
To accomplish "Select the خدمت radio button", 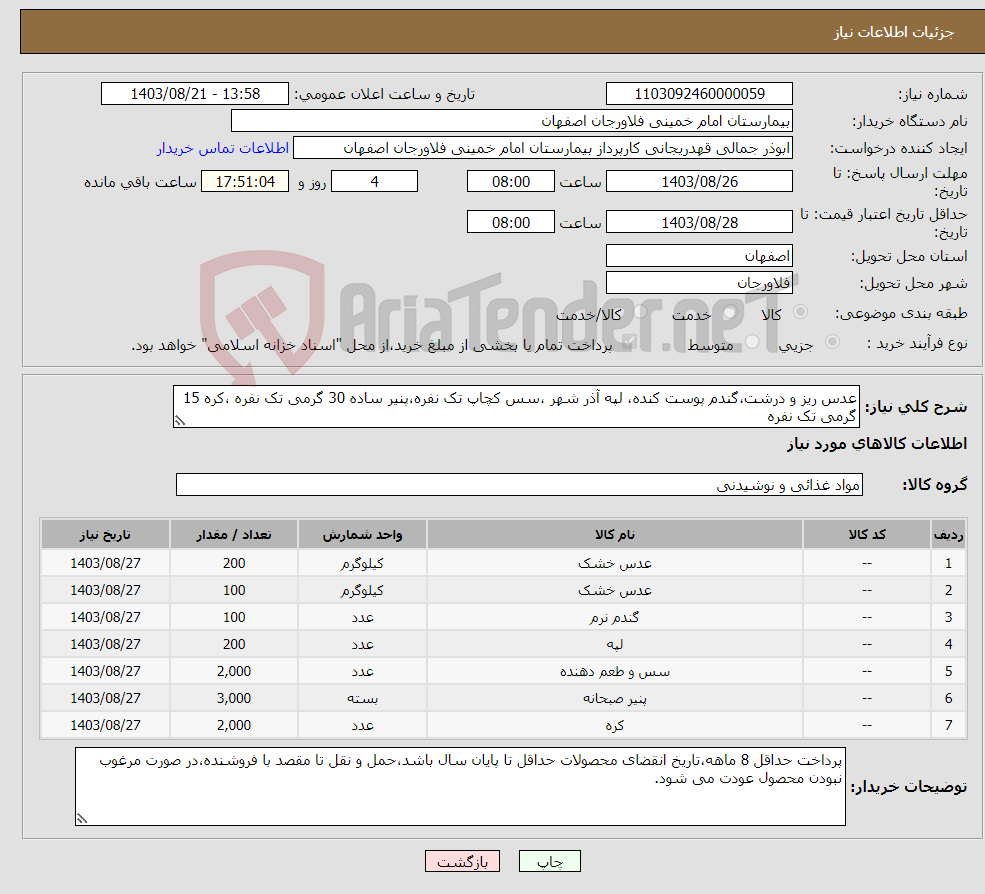I will pos(729,312).
